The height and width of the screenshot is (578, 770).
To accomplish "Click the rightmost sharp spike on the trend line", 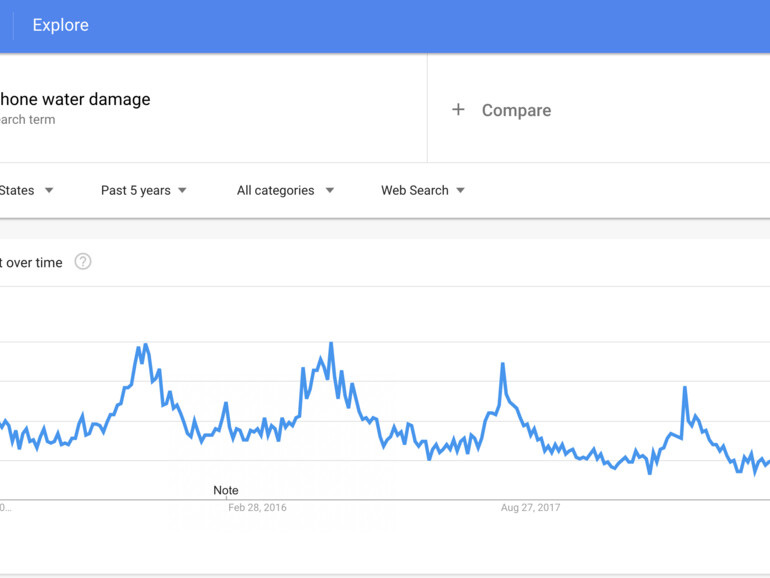I will click(685, 388).
